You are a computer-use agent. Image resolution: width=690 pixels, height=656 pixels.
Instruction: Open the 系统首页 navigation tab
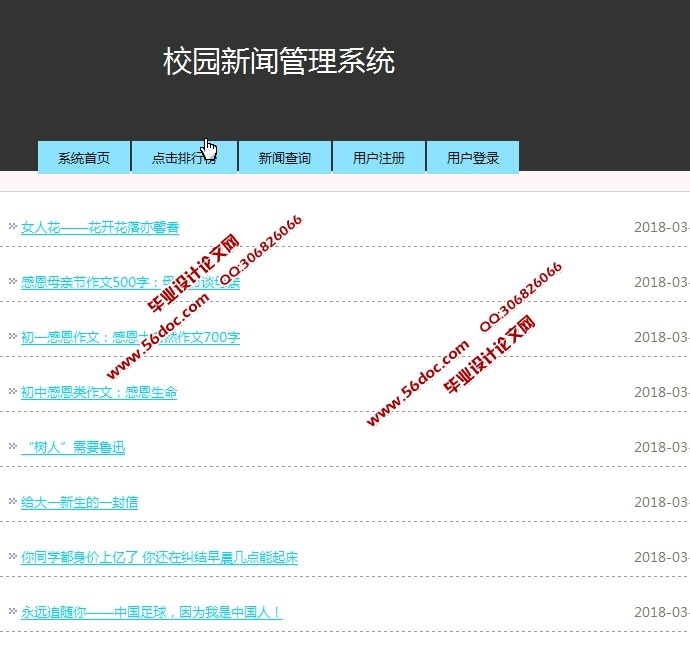[x=84, y=158]
